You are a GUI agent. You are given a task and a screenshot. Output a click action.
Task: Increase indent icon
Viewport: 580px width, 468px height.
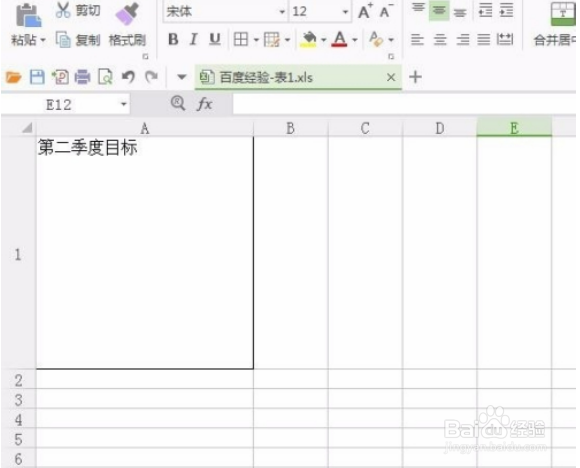click(506, 11)
